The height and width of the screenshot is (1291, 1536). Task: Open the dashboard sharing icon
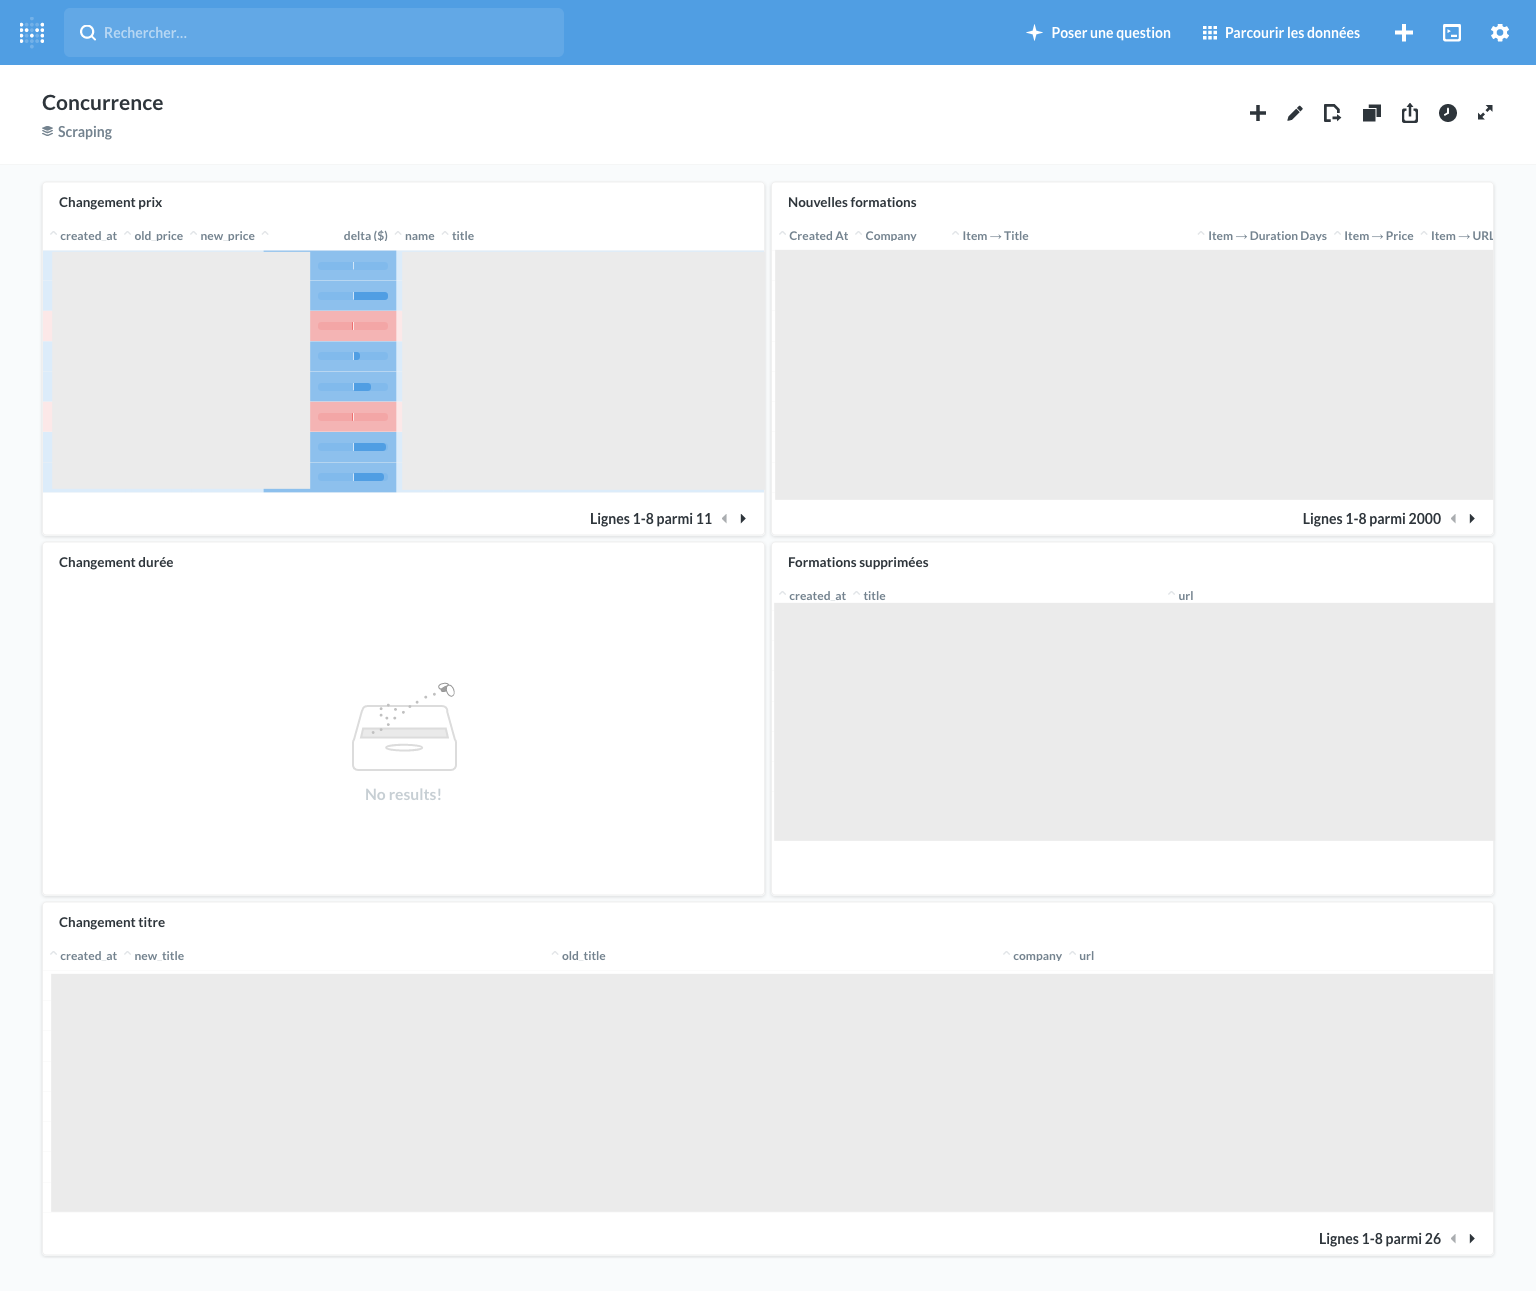click(1410, 113)
